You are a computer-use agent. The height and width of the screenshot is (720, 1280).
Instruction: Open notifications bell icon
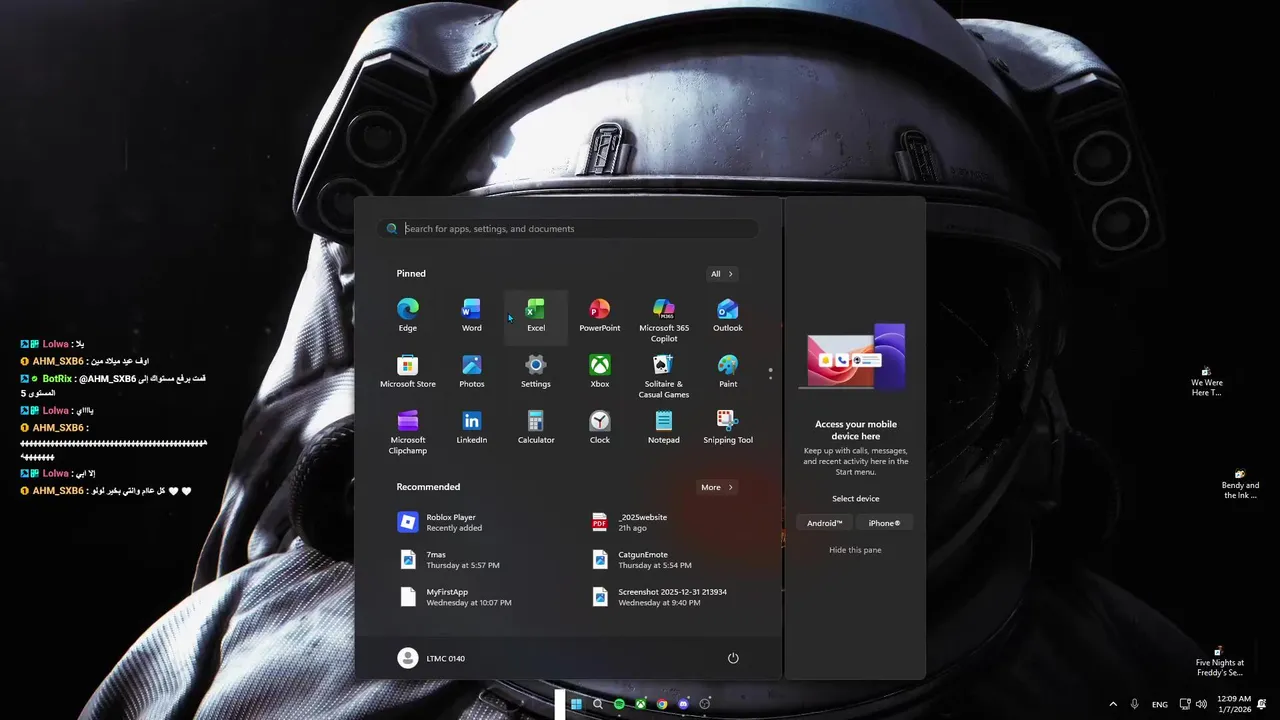(1262, 704)
